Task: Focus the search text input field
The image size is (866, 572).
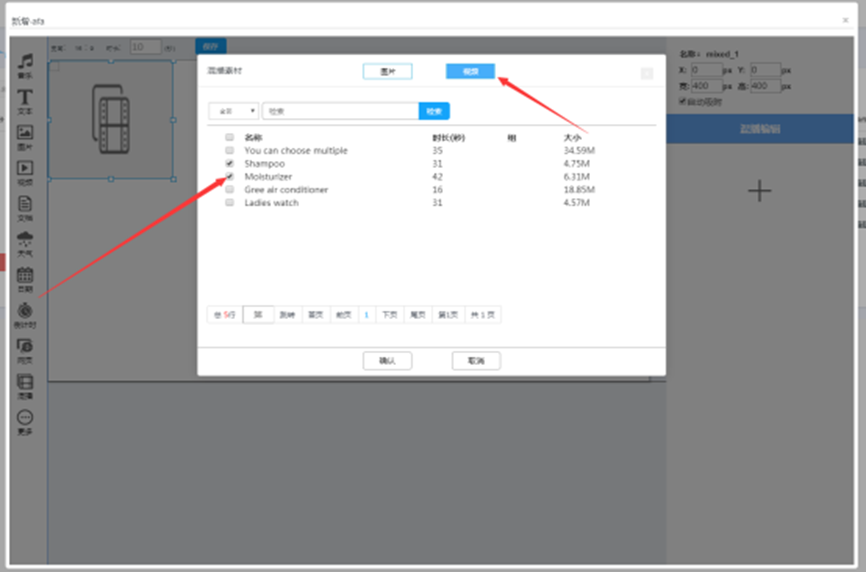Action: coord(340,111)
